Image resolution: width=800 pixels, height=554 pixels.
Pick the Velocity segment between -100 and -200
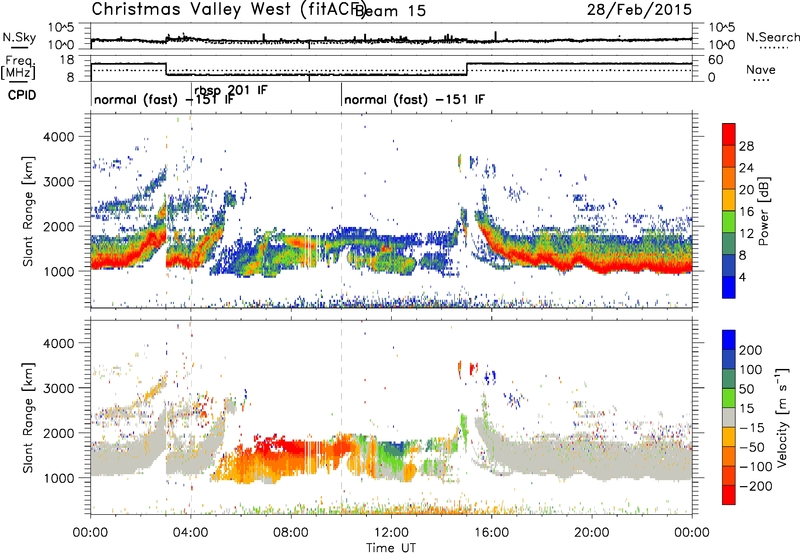729,475
